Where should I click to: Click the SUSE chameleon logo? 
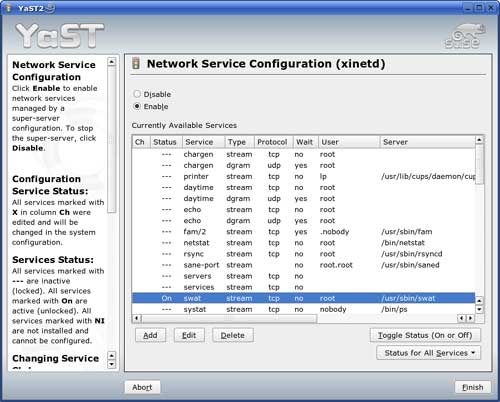click(x=465, y=36)
